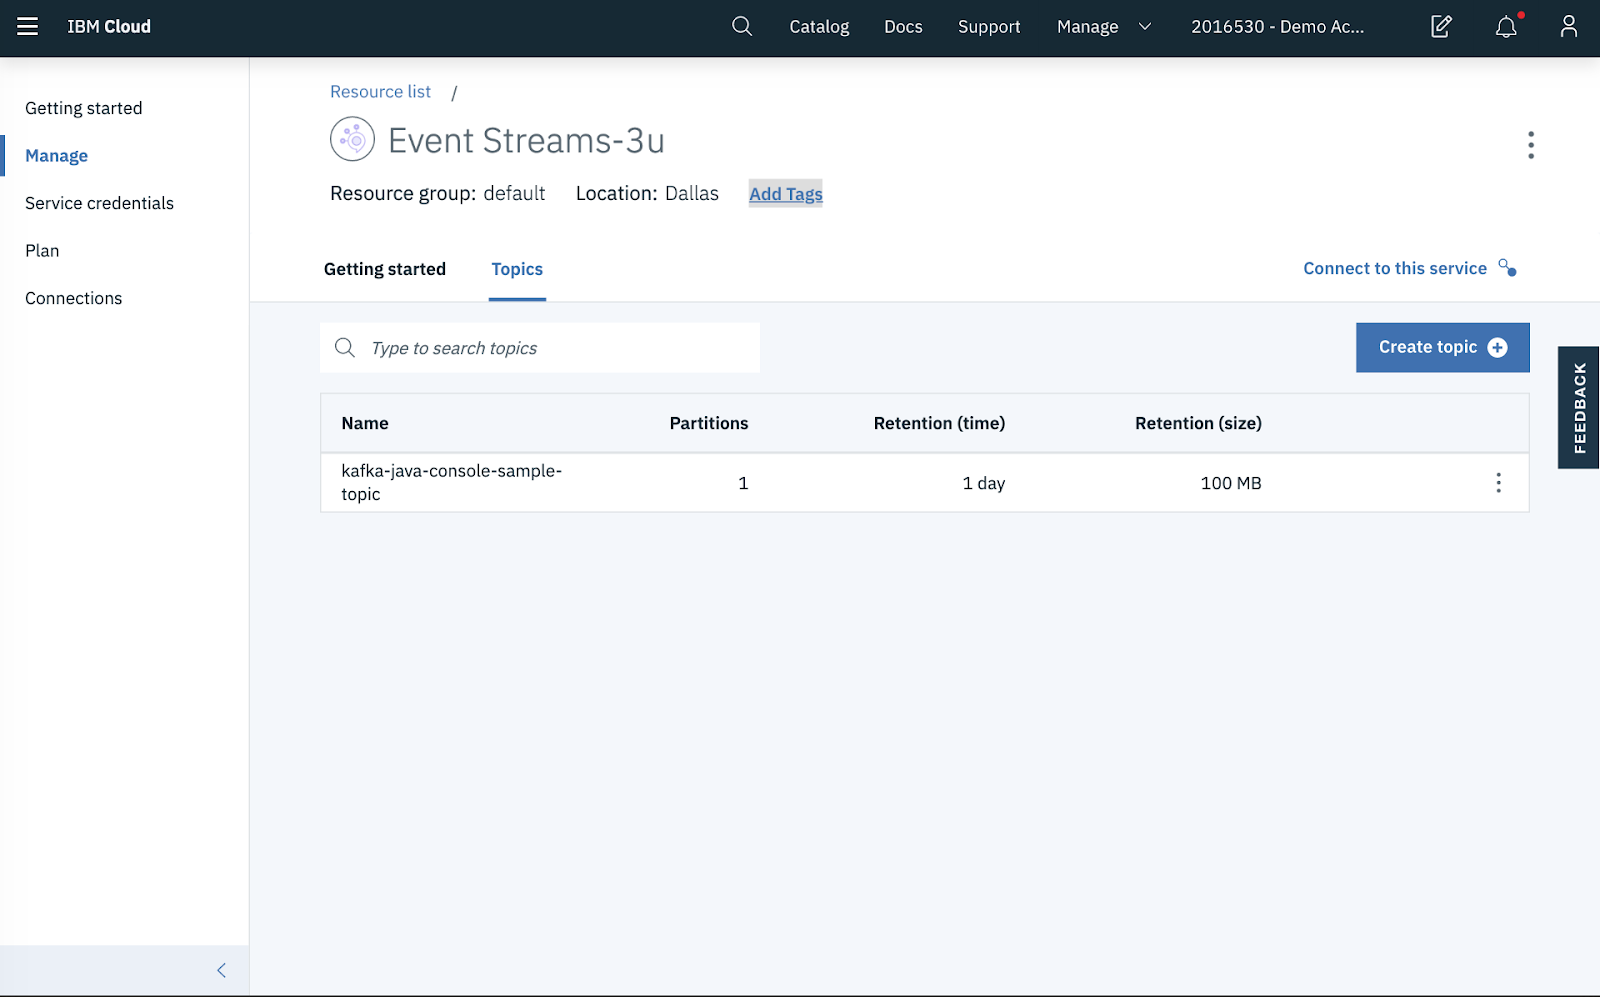
Task: Open kafka-java-console-sample-topic row overflow menu
Action: click(x=1498, y=483)
